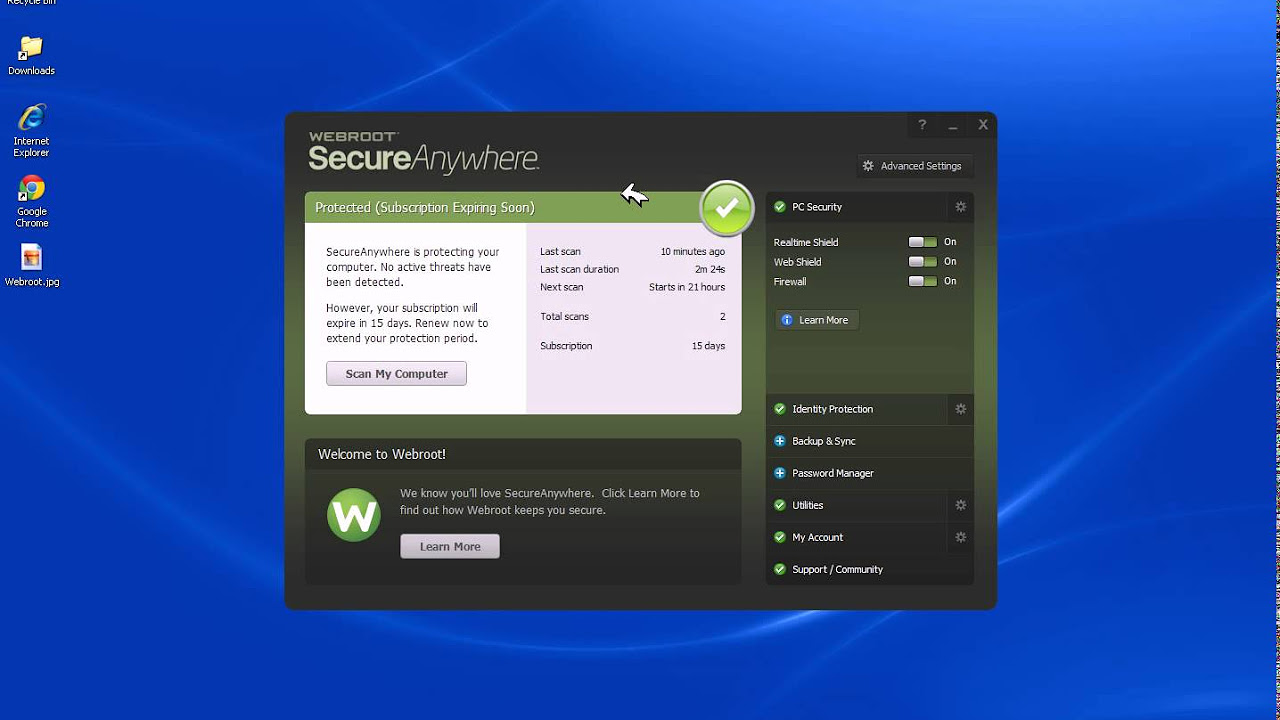The width and height of the screenshot is (1280, 720).
Task: Click the Firewall label
Action: click(790, 282)
